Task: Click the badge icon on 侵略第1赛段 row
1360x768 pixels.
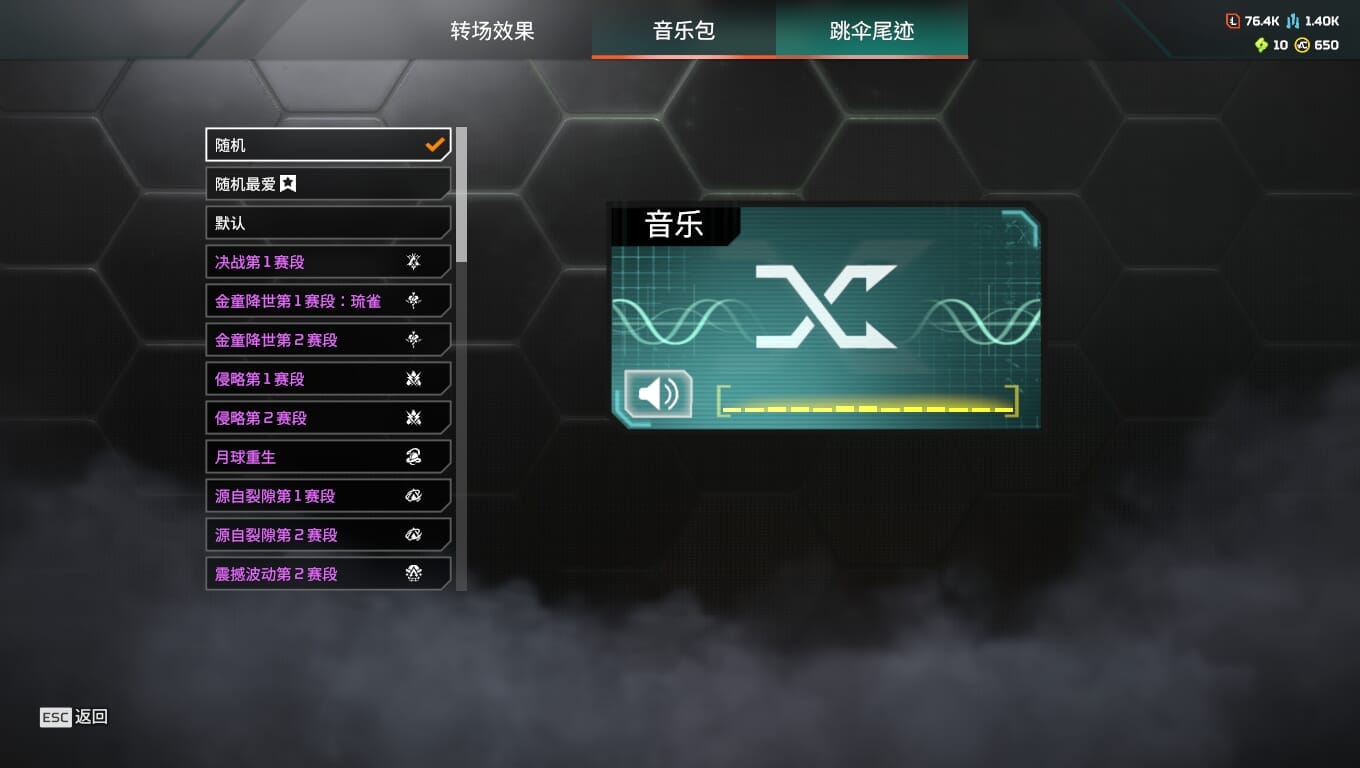Action: [x=414, y=379]
